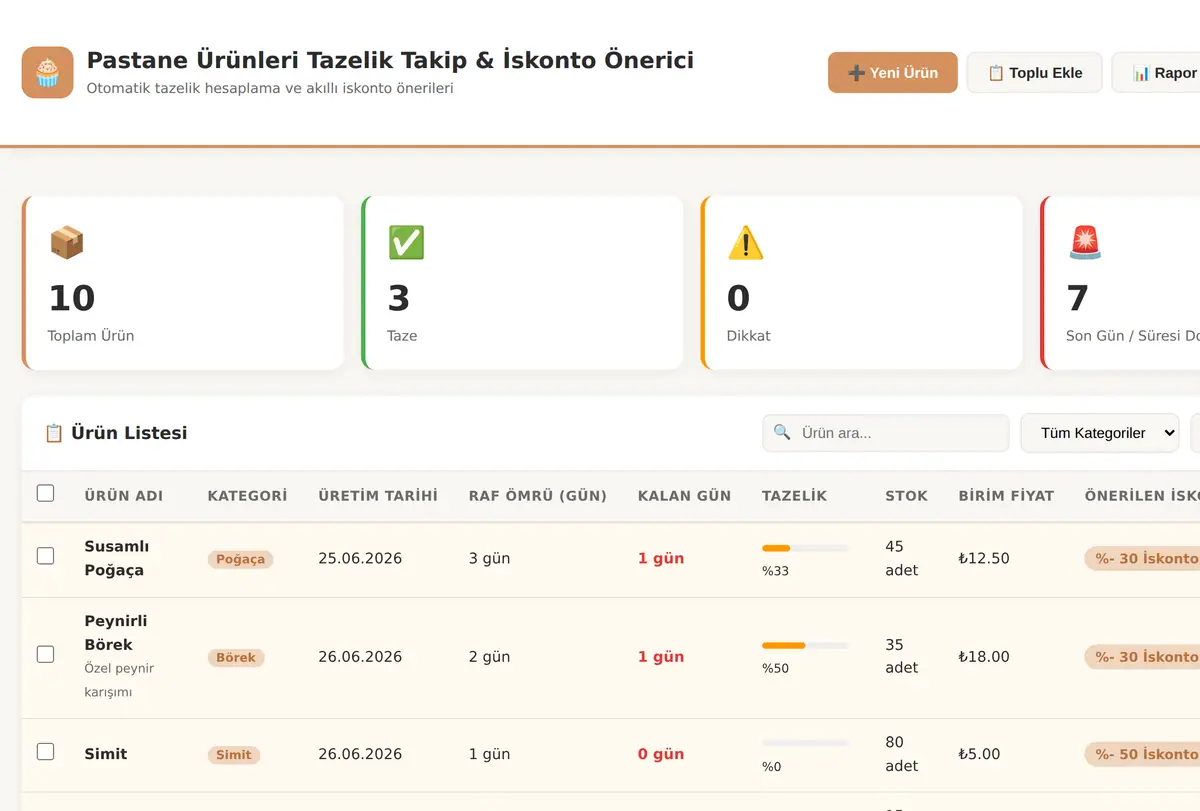Click the Poğaça category tag
Viewport: 1200px width, 811px height.
tap(240, 559)
